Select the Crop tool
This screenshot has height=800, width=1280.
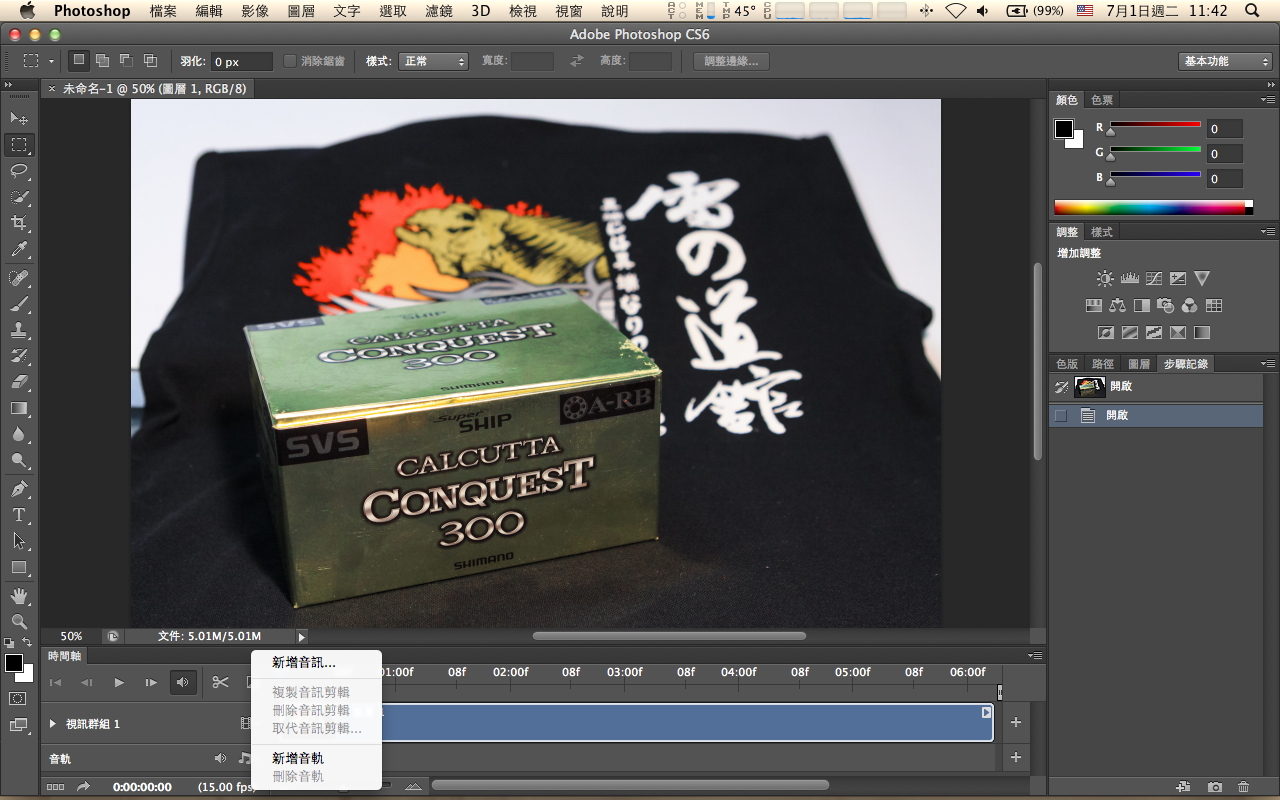click(x=19, y=223)
